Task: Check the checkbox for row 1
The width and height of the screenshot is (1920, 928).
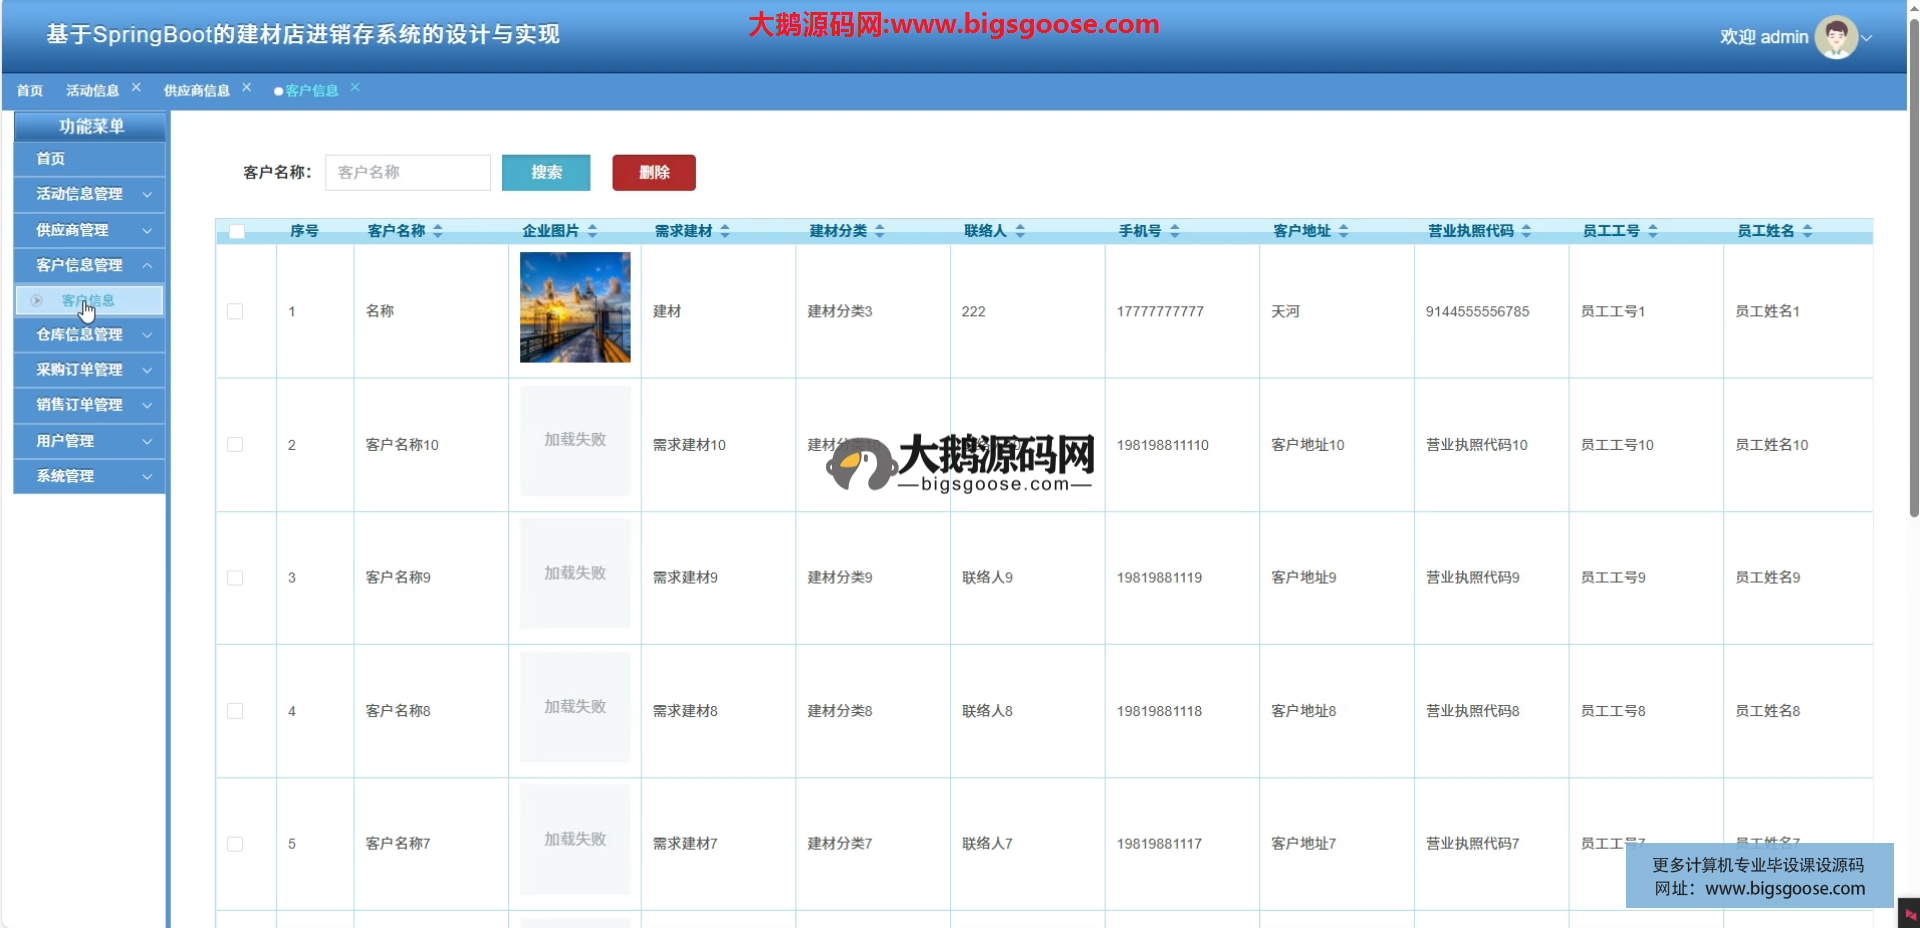Action: coord(235,311)
